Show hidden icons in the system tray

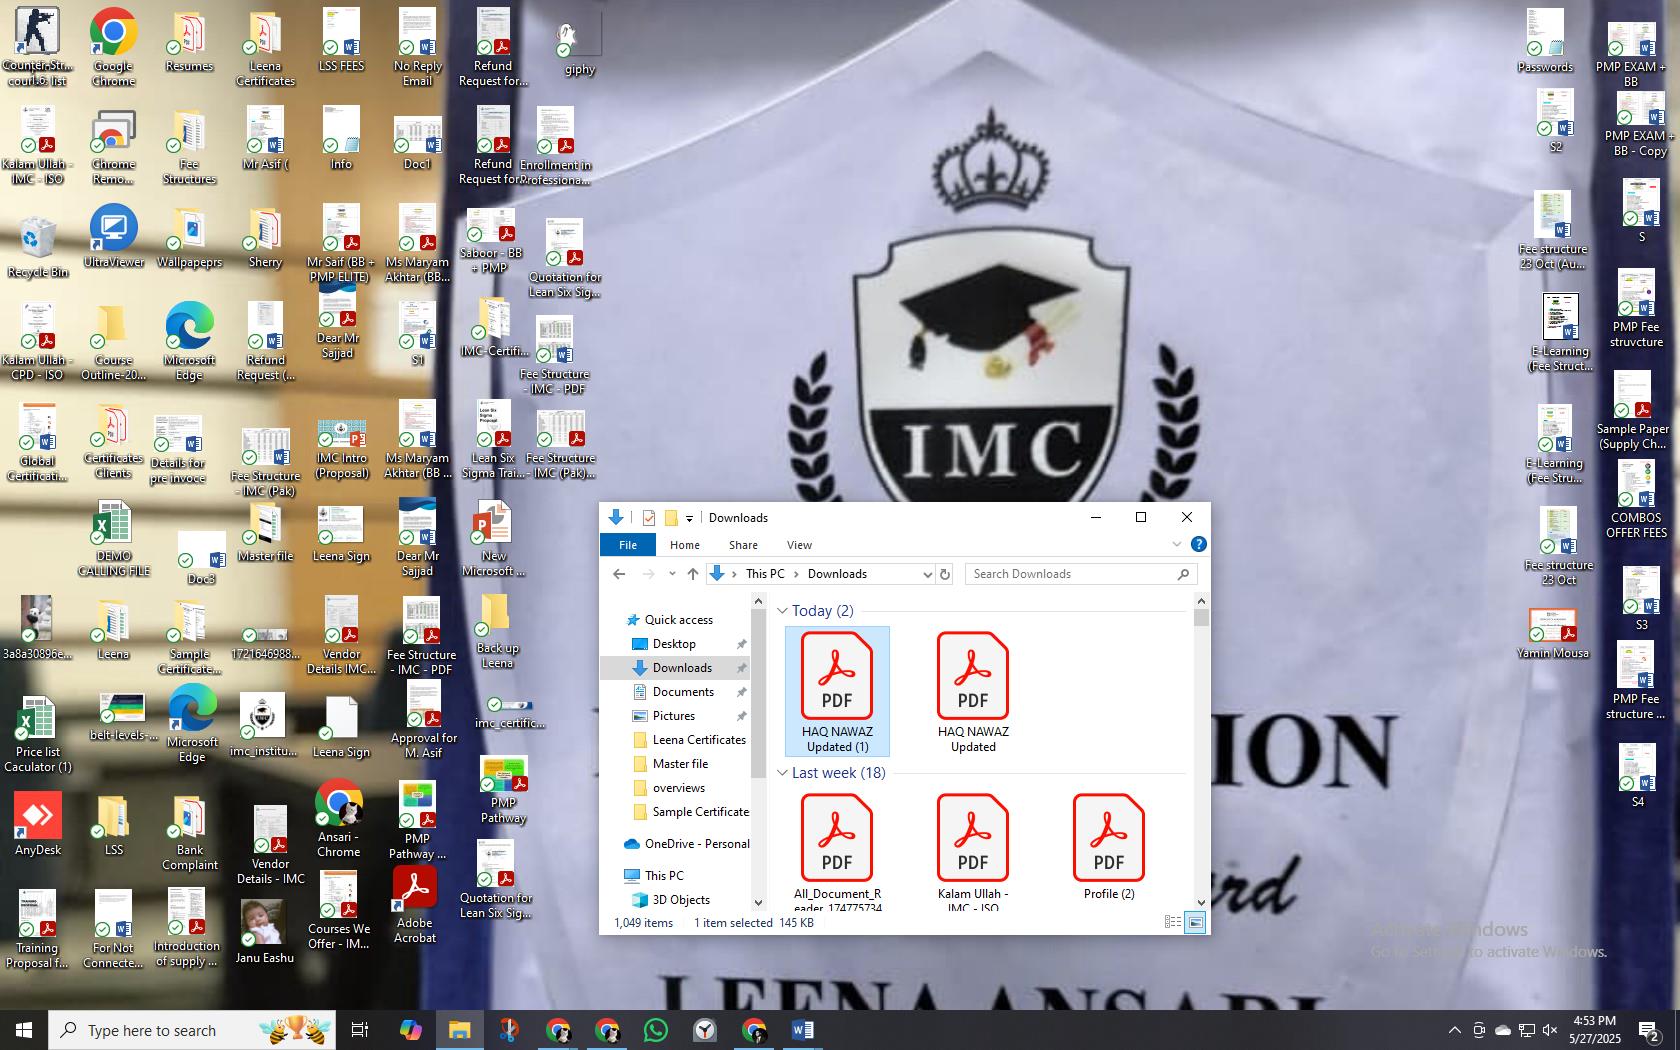click(x=1455, y=1030)
